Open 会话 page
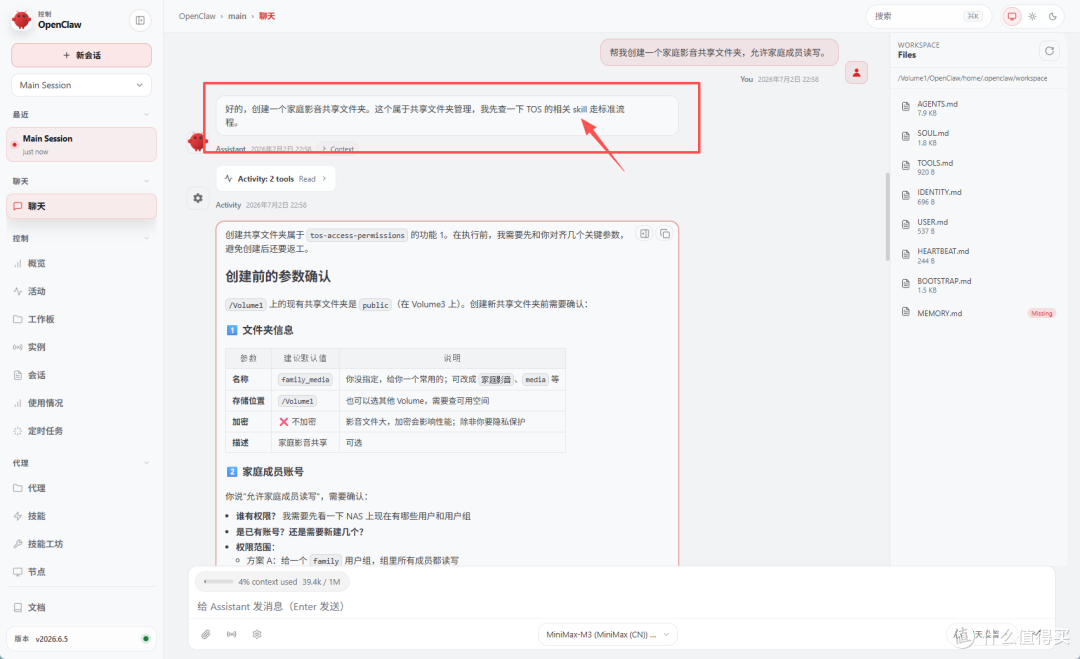The width and height of the screenshot is (1080, 659). (37, 375)
